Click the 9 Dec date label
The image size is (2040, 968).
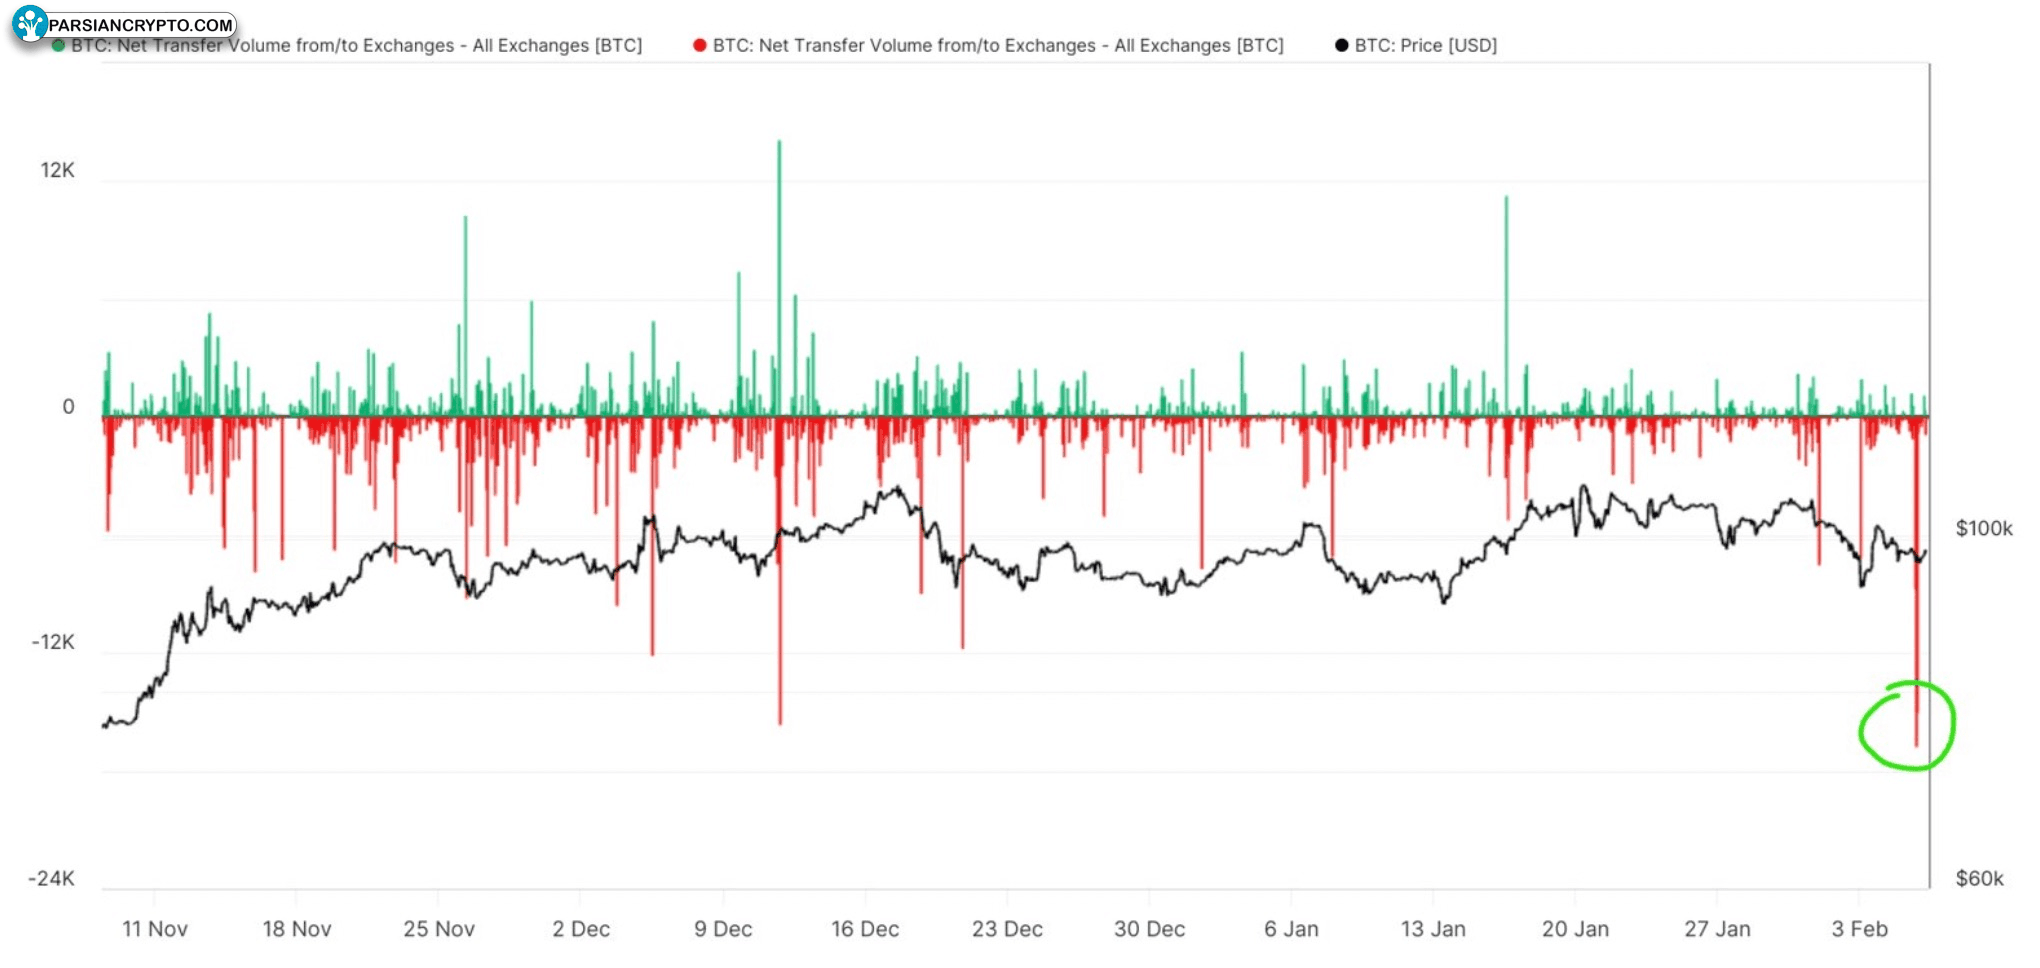click(723, 929)
